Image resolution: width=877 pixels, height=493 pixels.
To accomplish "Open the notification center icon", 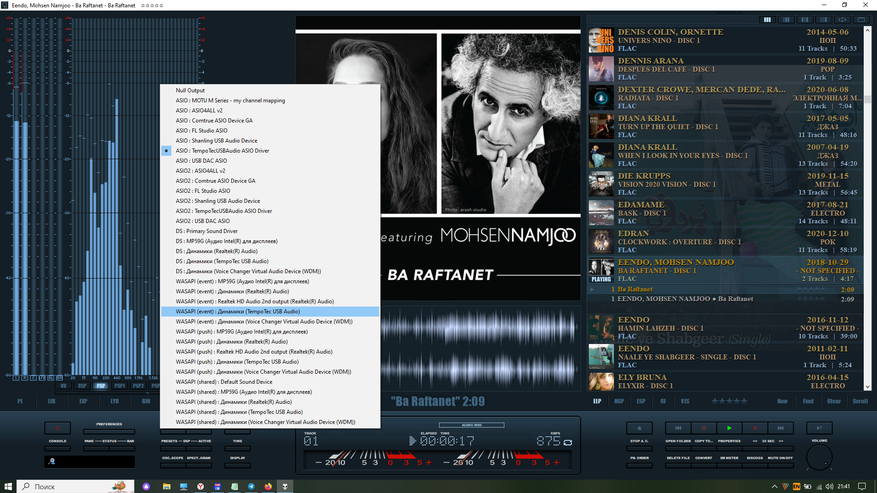I will (862, 486).
